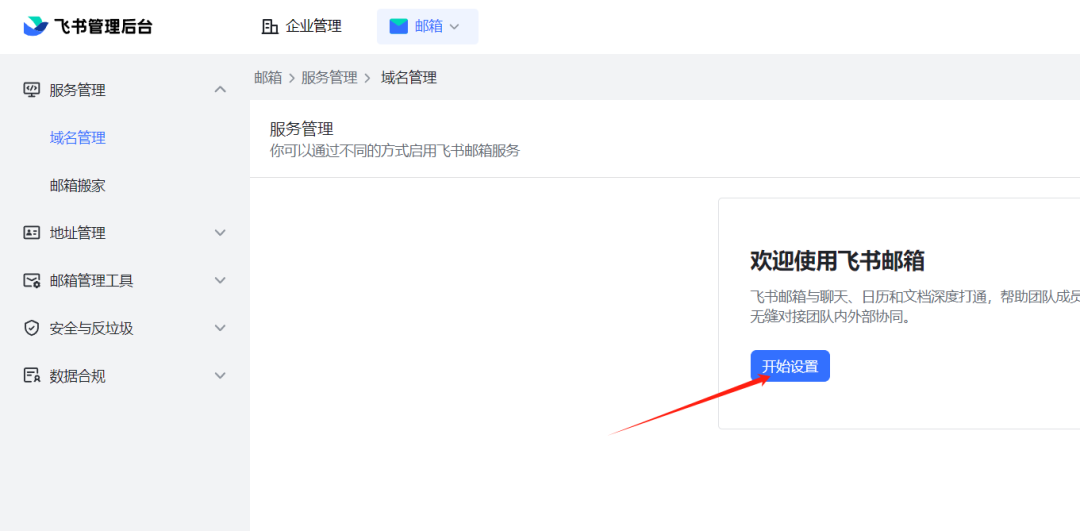This screenshot has width=1080, height=531.
Task: Go to 邮箱 in the breadcrumb
Action: coord(268,78)
